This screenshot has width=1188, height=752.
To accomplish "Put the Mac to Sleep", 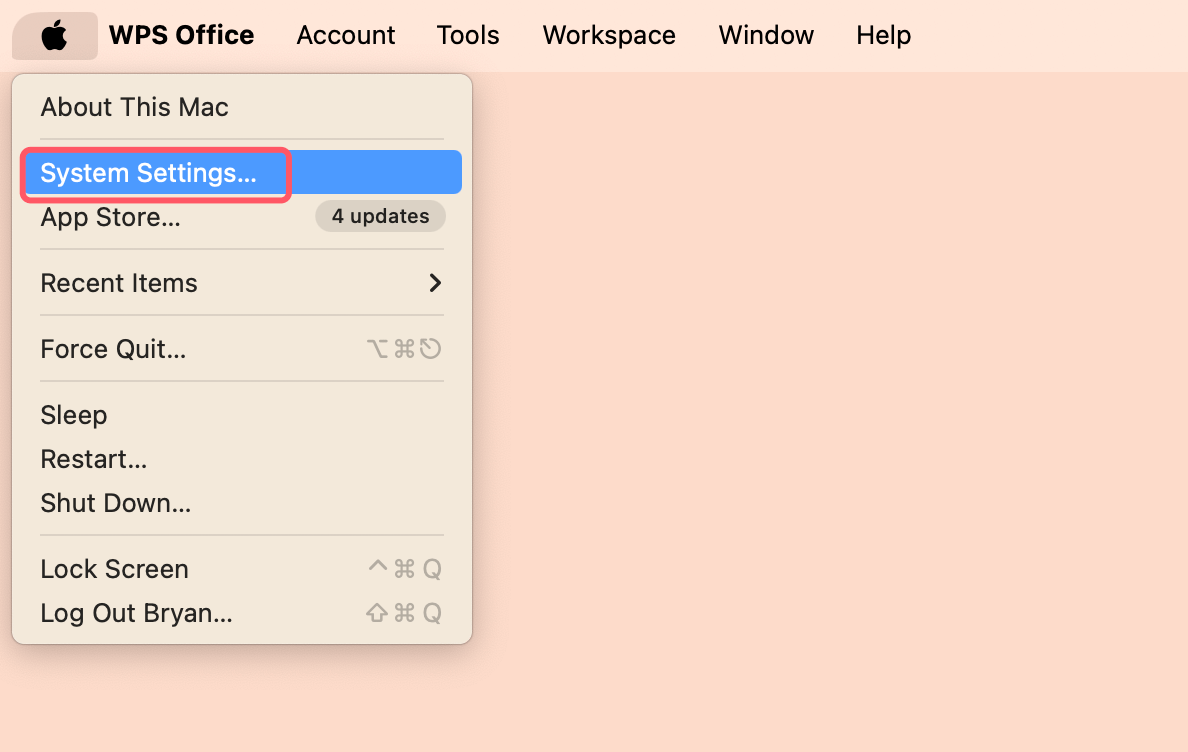I will pos(242,415).
